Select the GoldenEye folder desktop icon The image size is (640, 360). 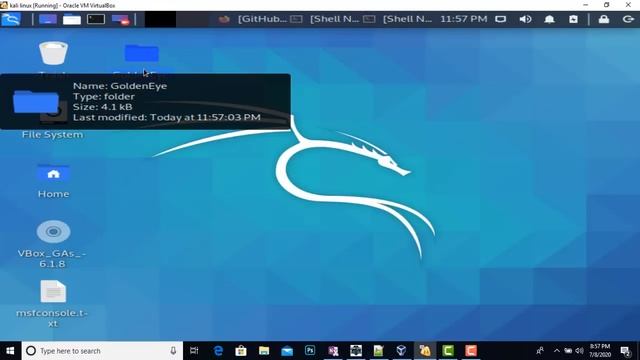coord(142,53)
